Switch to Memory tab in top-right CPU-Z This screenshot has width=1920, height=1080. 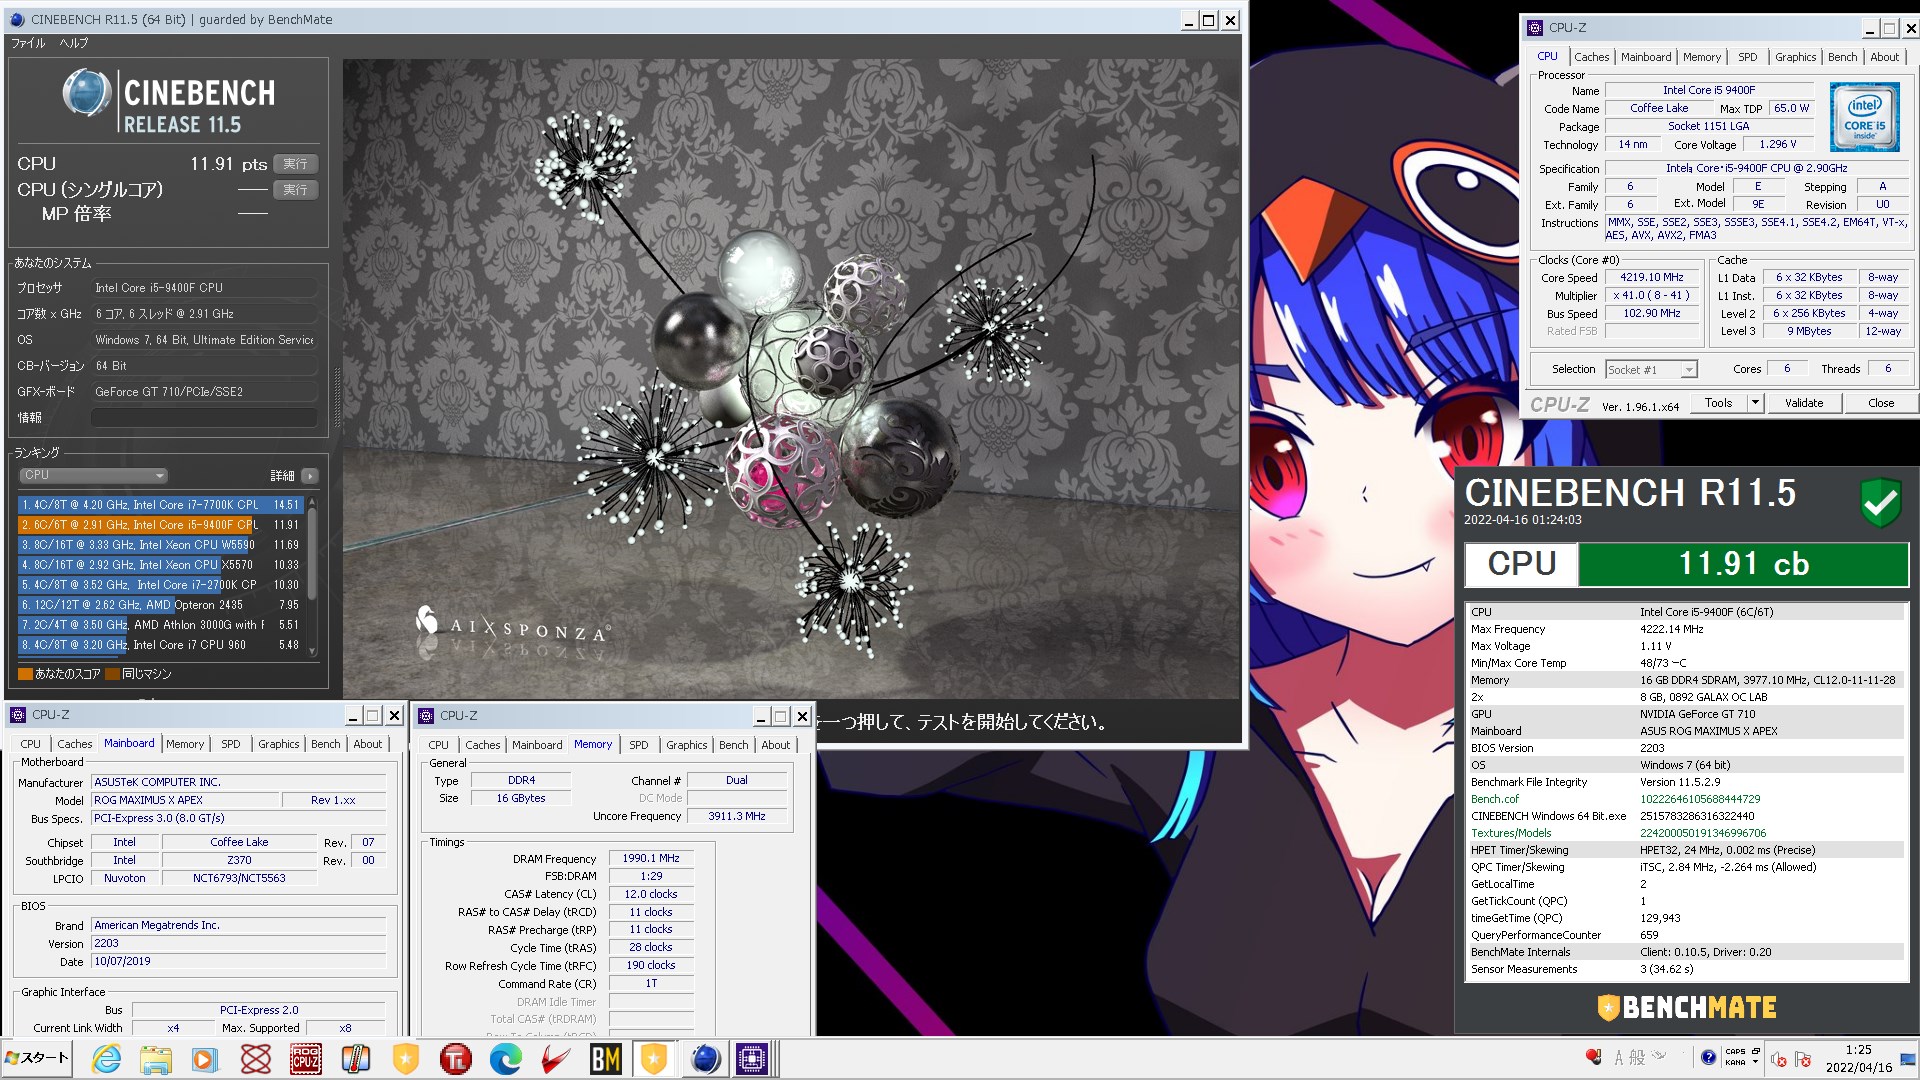click(x=1702, y=57)
